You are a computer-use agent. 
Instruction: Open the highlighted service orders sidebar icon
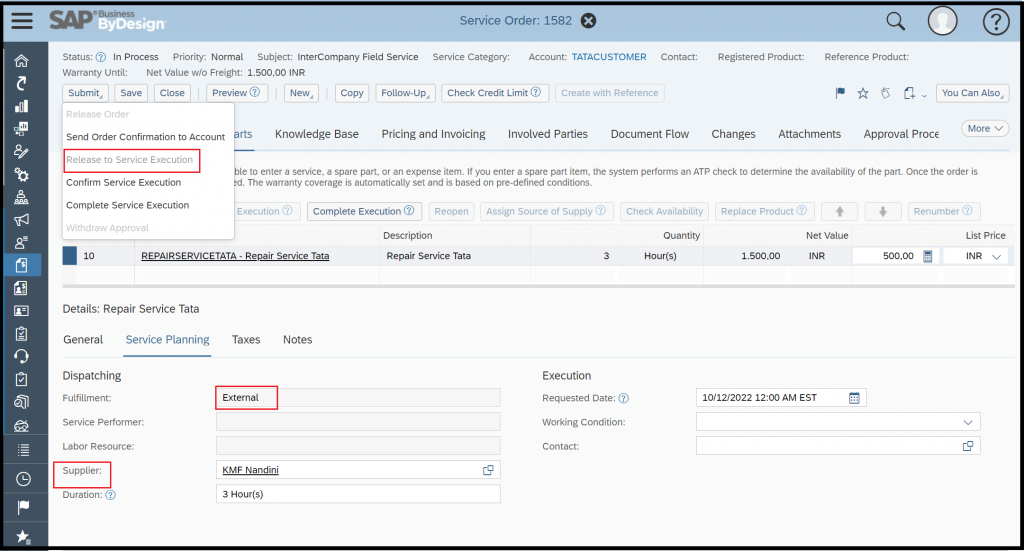click(22, 265)
